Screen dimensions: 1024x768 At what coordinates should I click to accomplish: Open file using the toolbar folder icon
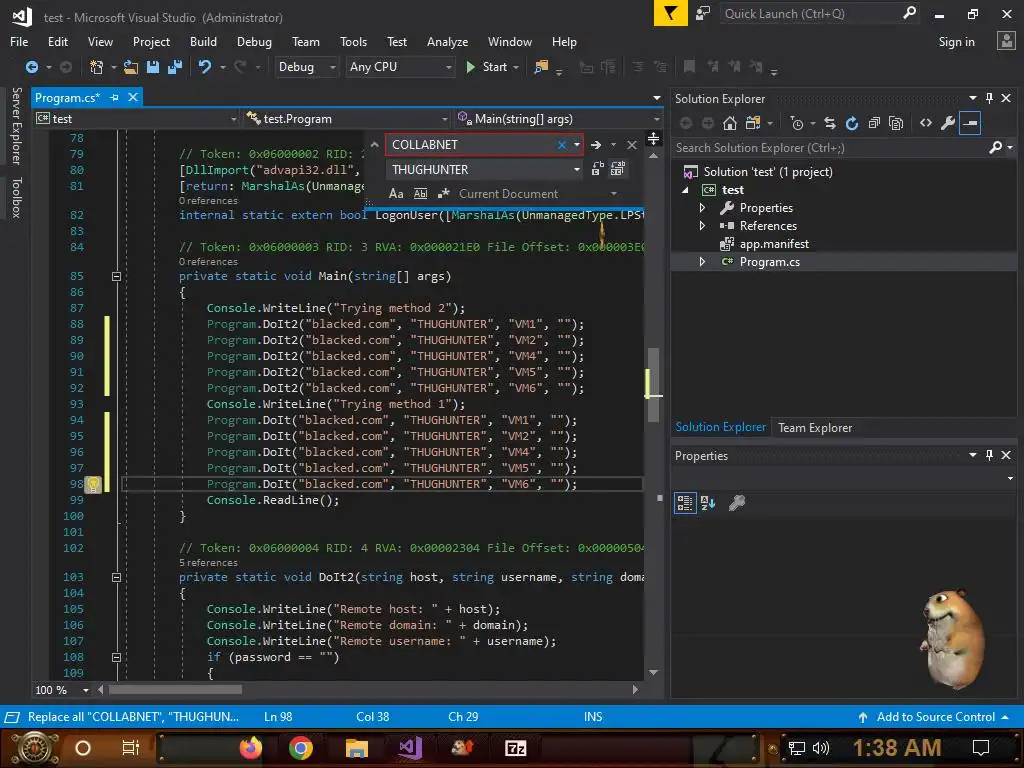click(x=131, y=67)
